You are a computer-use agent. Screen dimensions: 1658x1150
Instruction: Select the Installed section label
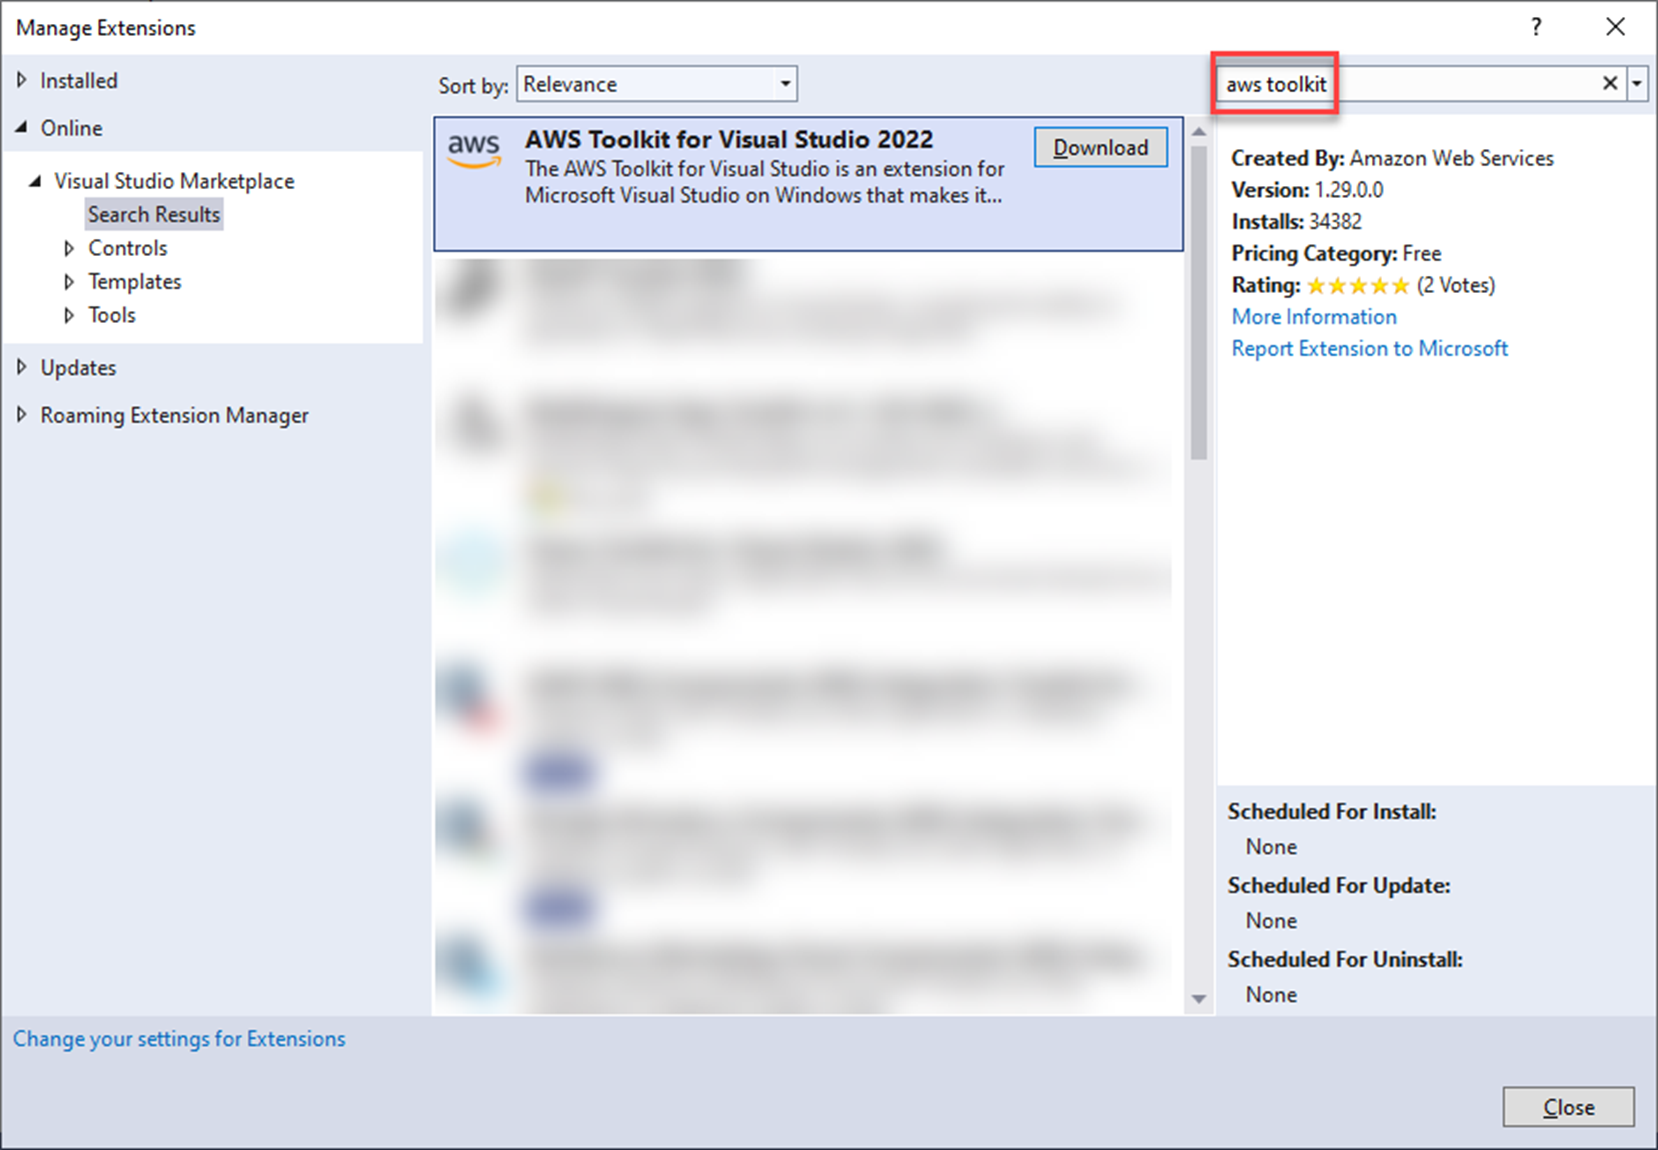click(79, 80)
